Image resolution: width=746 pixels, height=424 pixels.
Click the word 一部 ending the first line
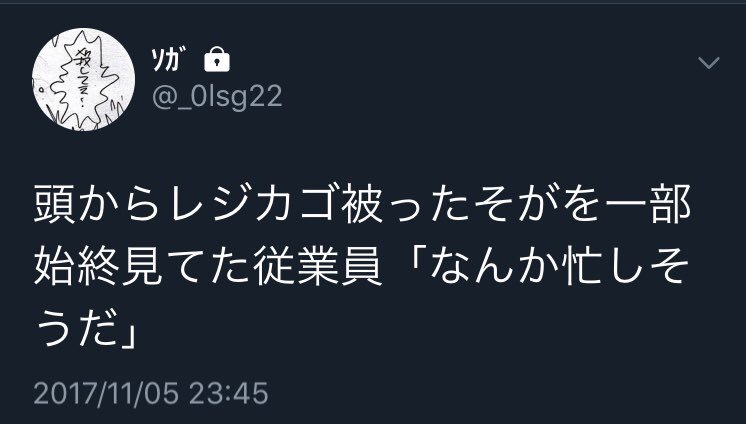tap(648, 206)
